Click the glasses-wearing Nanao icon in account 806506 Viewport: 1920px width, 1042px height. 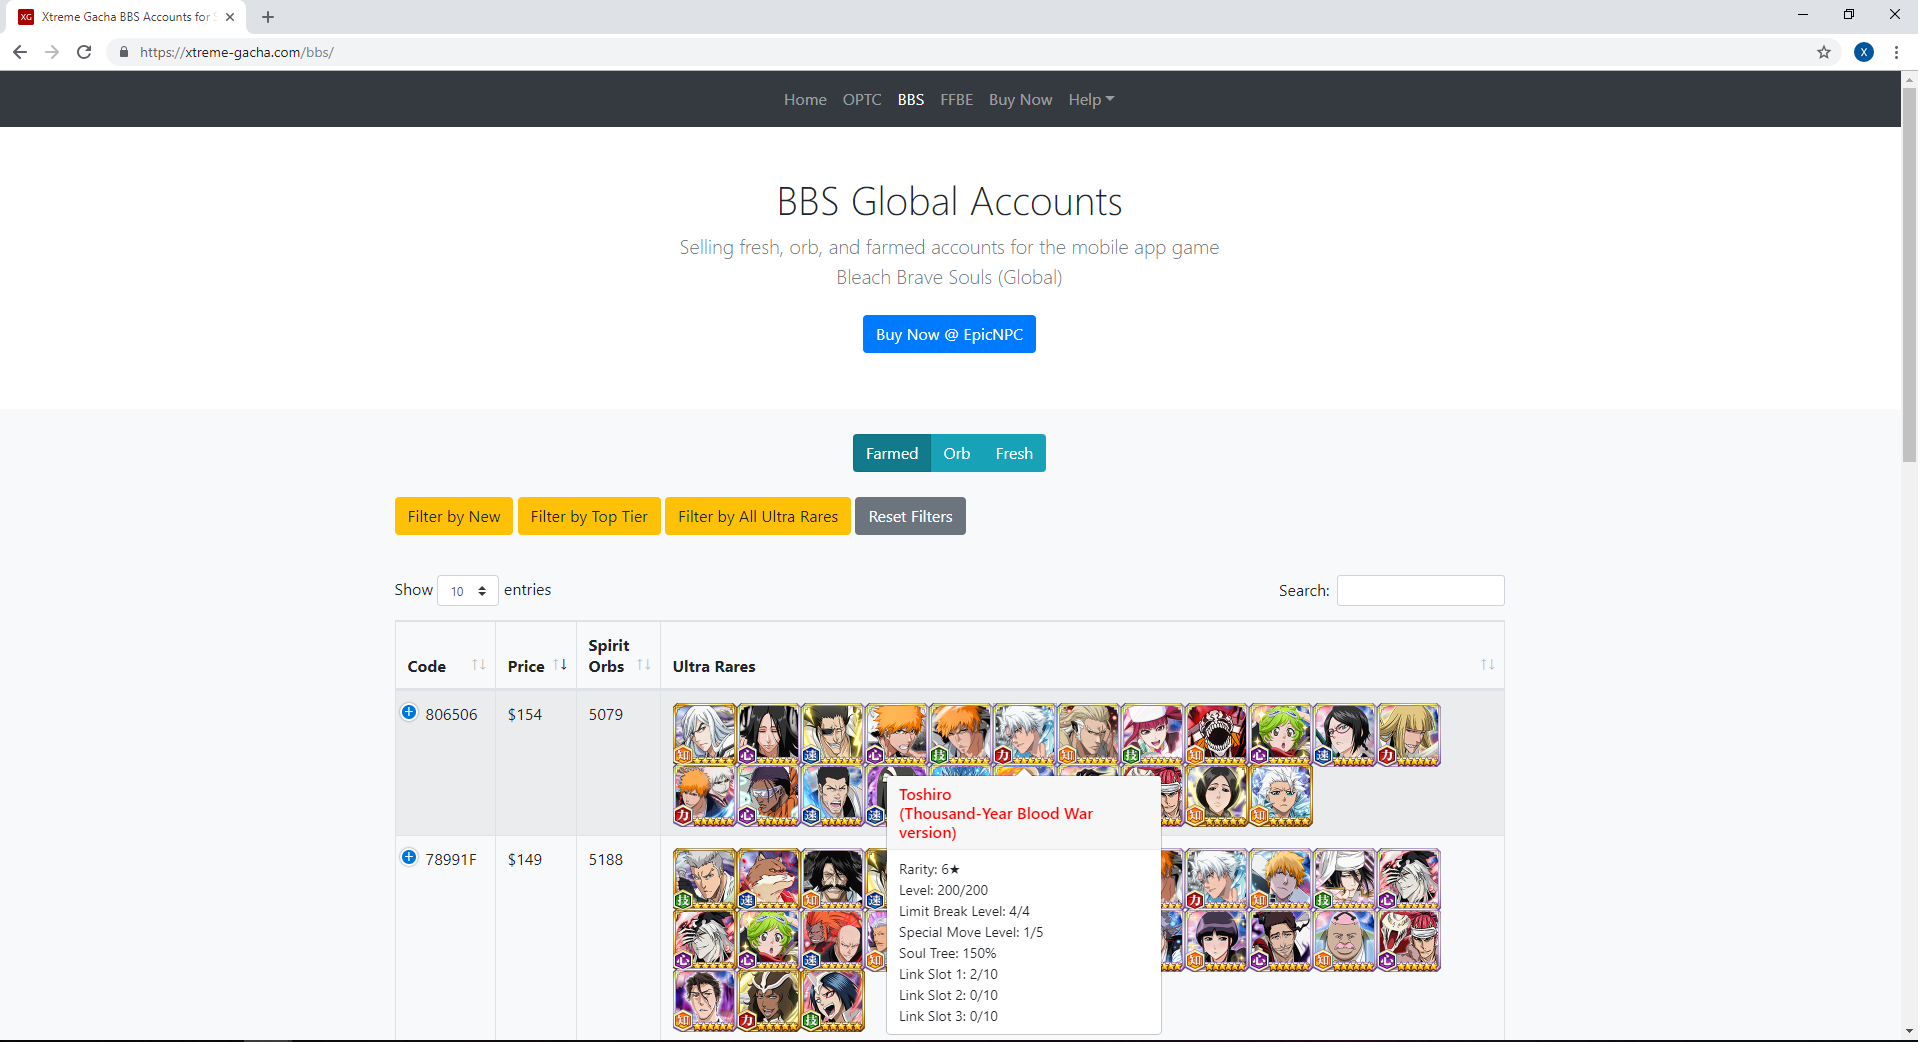pyautogui.click(x=1345, y=735)
